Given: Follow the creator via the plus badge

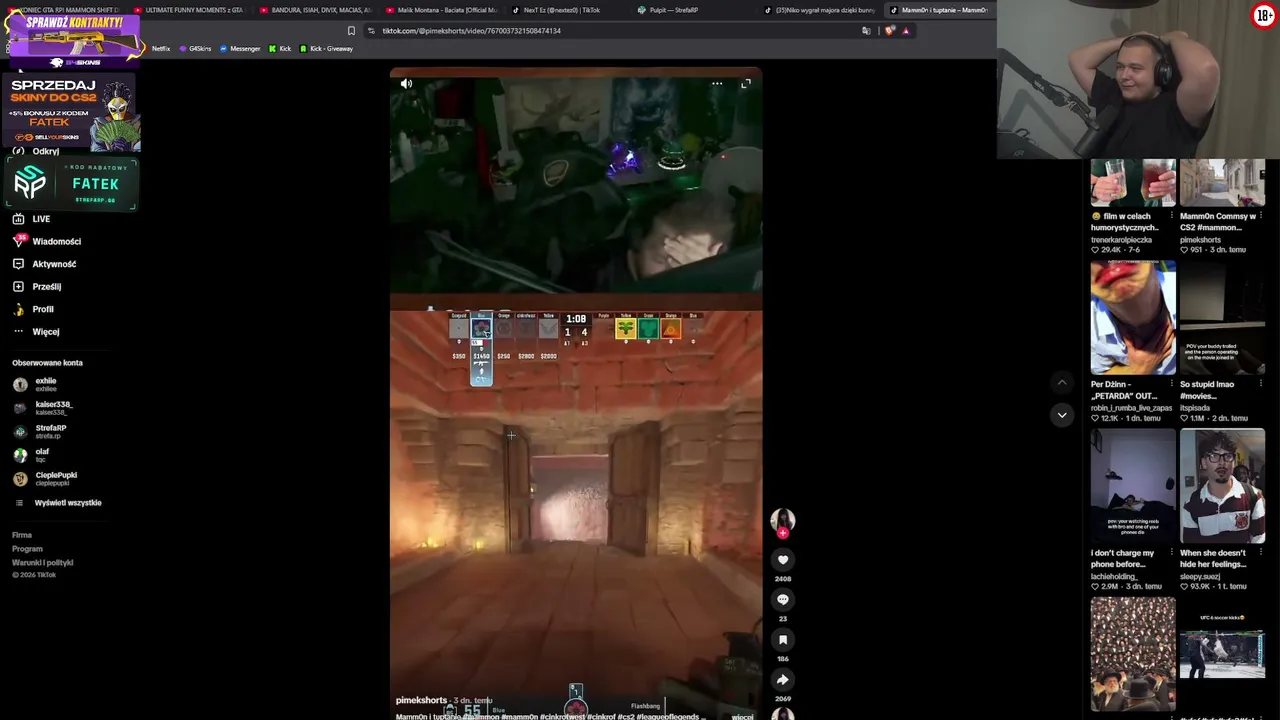Looking at the screenshot, I should tap(783, 533).
